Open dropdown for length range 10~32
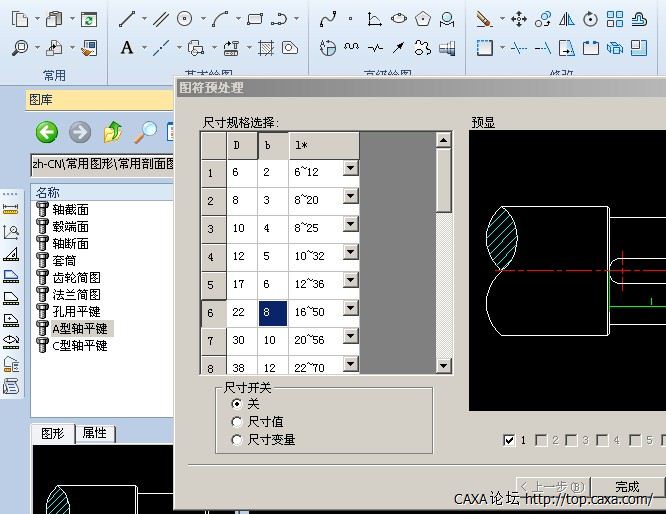Image resolution: width=666 pixels, height=514 pixels. [x=350, y=256]
